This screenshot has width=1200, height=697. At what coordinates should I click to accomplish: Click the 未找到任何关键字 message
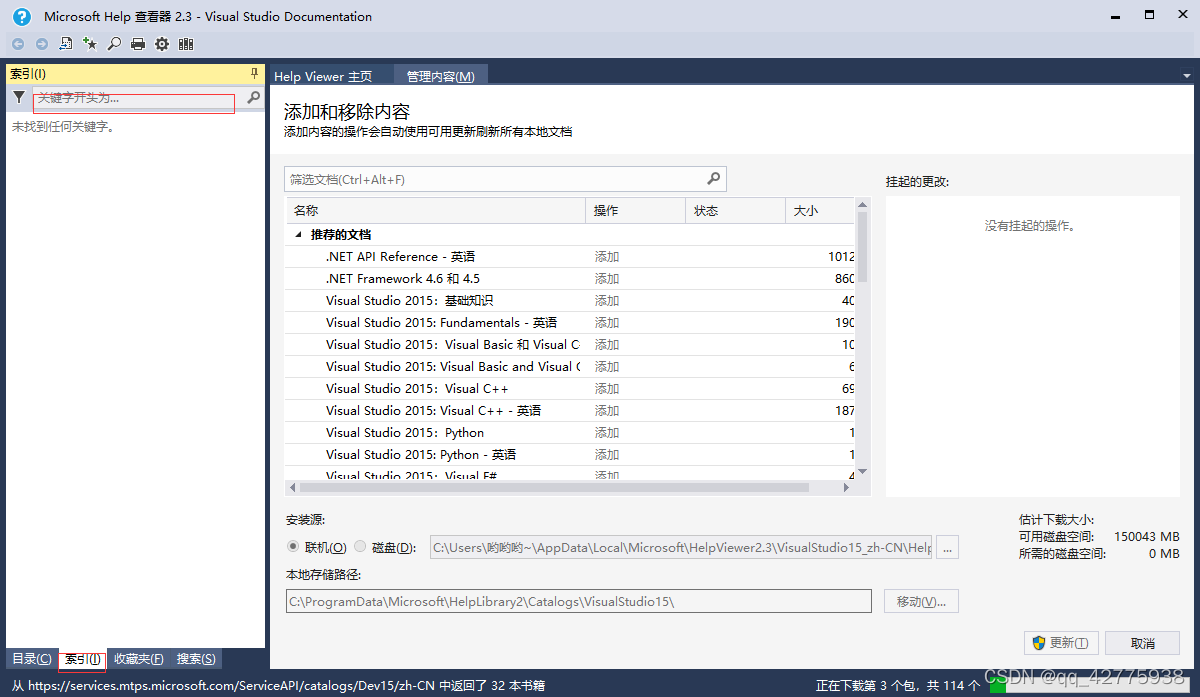(63, 127)
